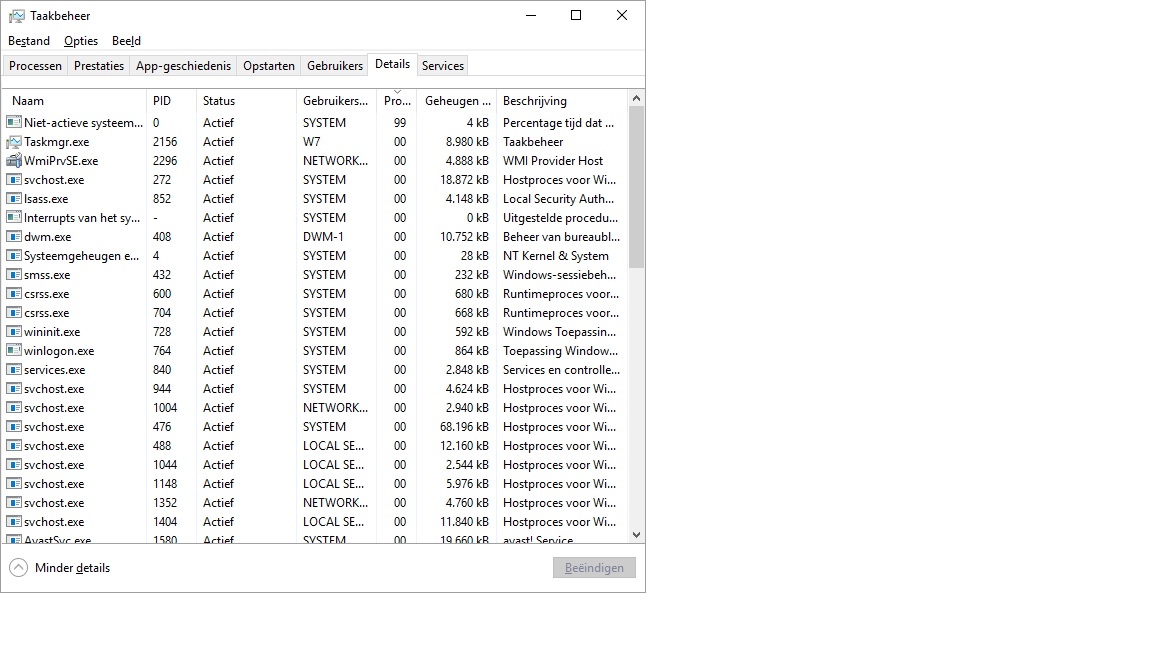Sort by the Pro... CPU column header
The height and width of the screenshot is (648, 1152).
[x=397, y=101]
